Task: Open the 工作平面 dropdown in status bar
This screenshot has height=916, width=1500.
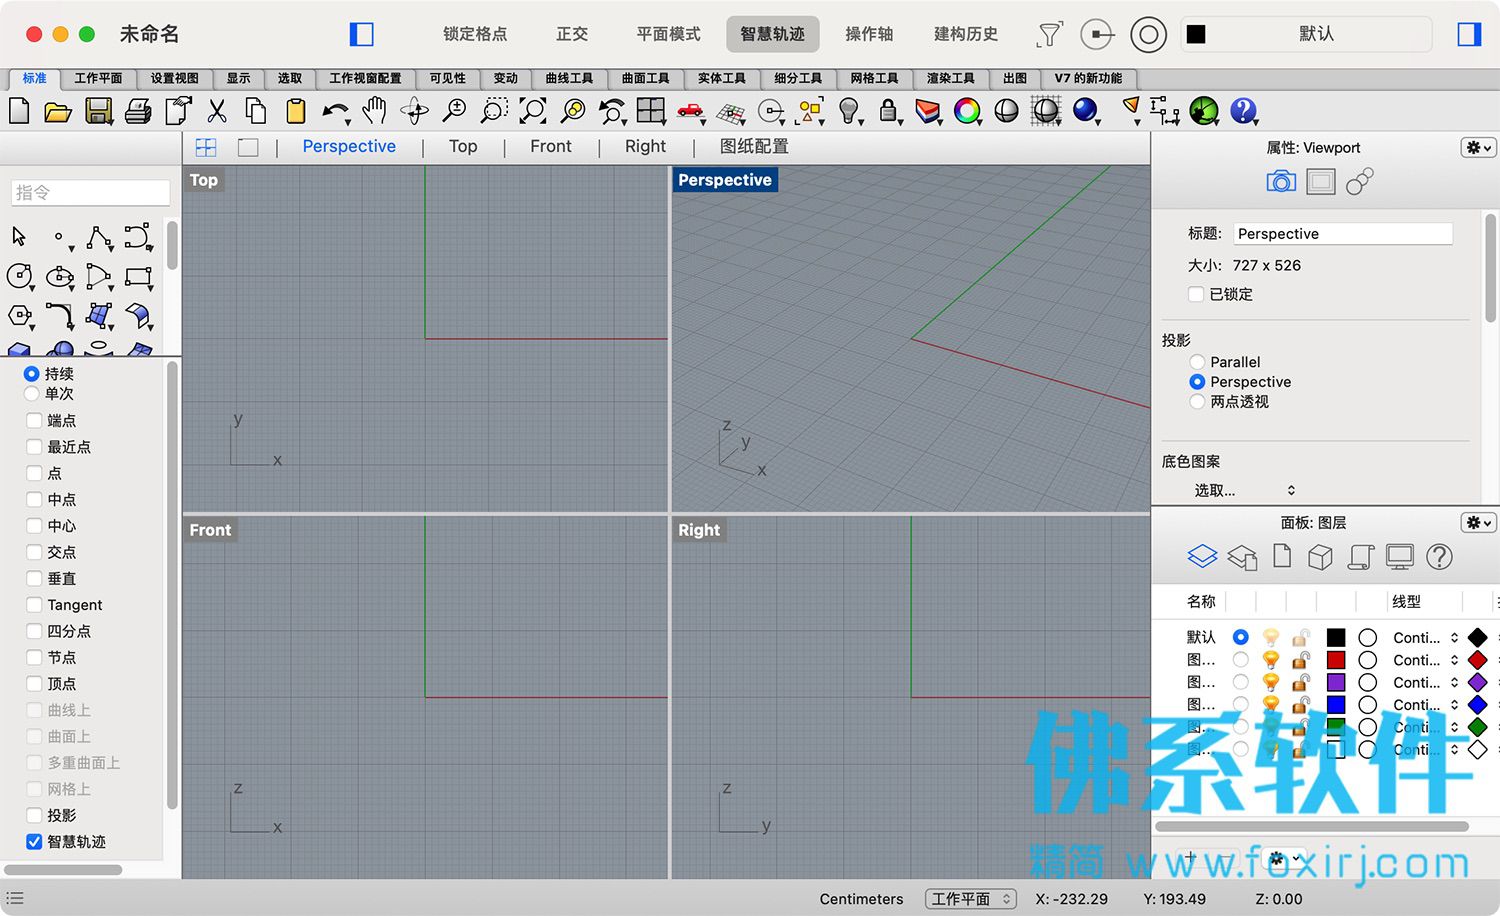Action: [x=970, y=899]
